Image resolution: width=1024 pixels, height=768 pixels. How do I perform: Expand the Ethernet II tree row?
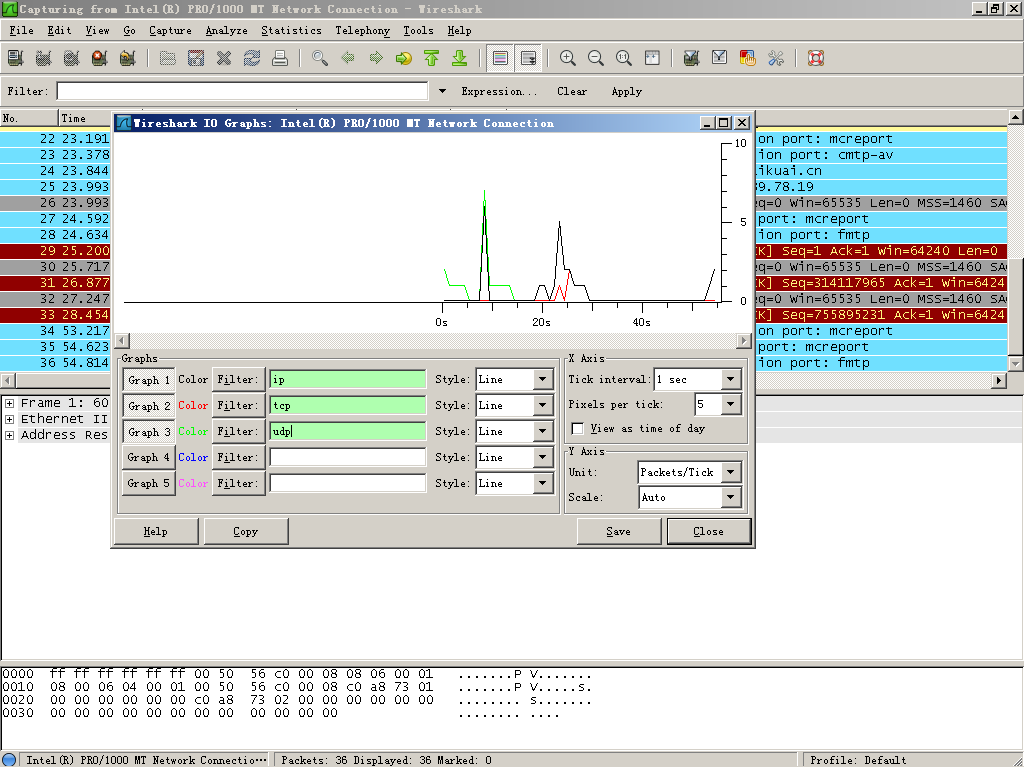10,419
